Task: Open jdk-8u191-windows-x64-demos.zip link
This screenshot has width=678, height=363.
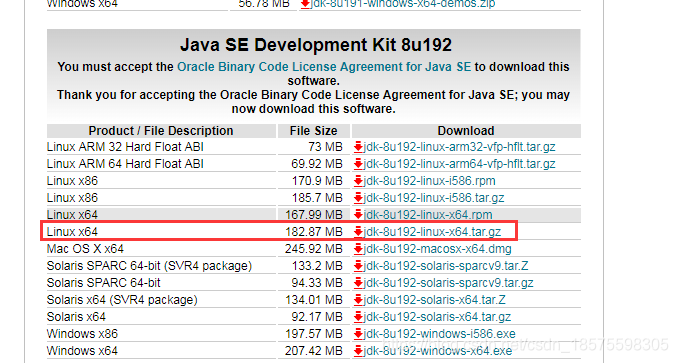Action: coord(403,4)
